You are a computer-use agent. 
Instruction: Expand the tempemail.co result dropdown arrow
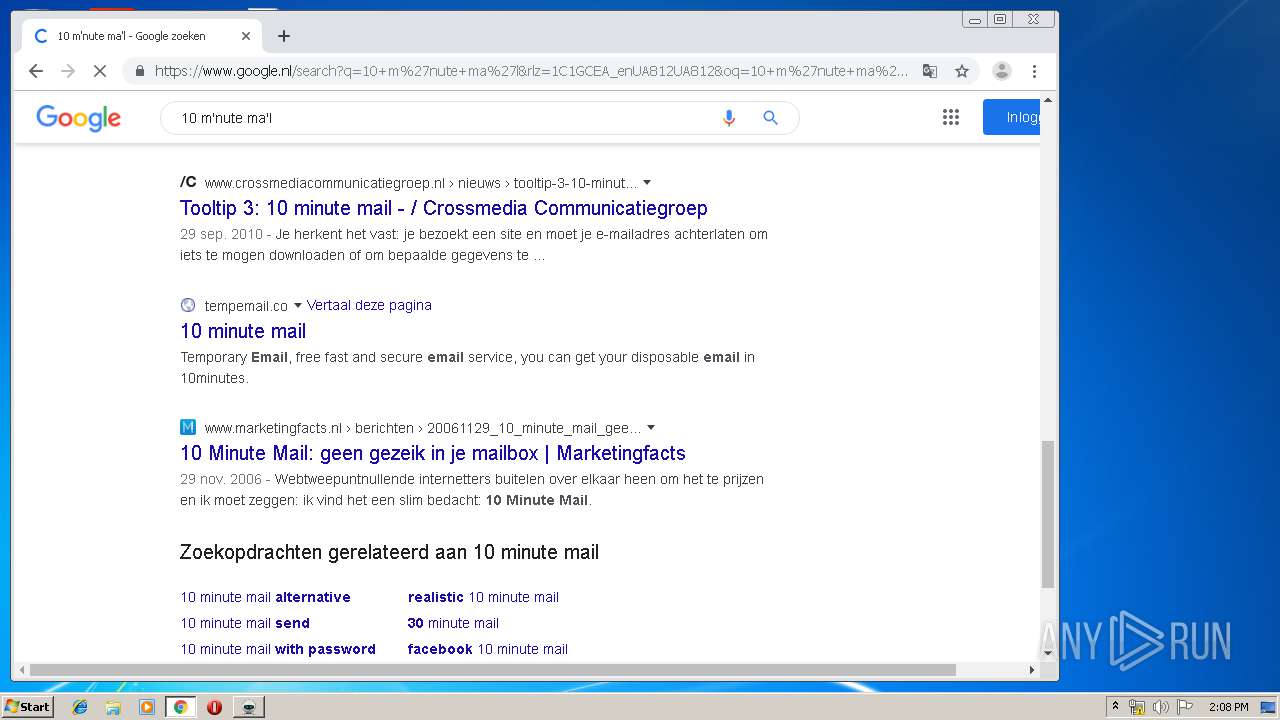tap(298, 305)
